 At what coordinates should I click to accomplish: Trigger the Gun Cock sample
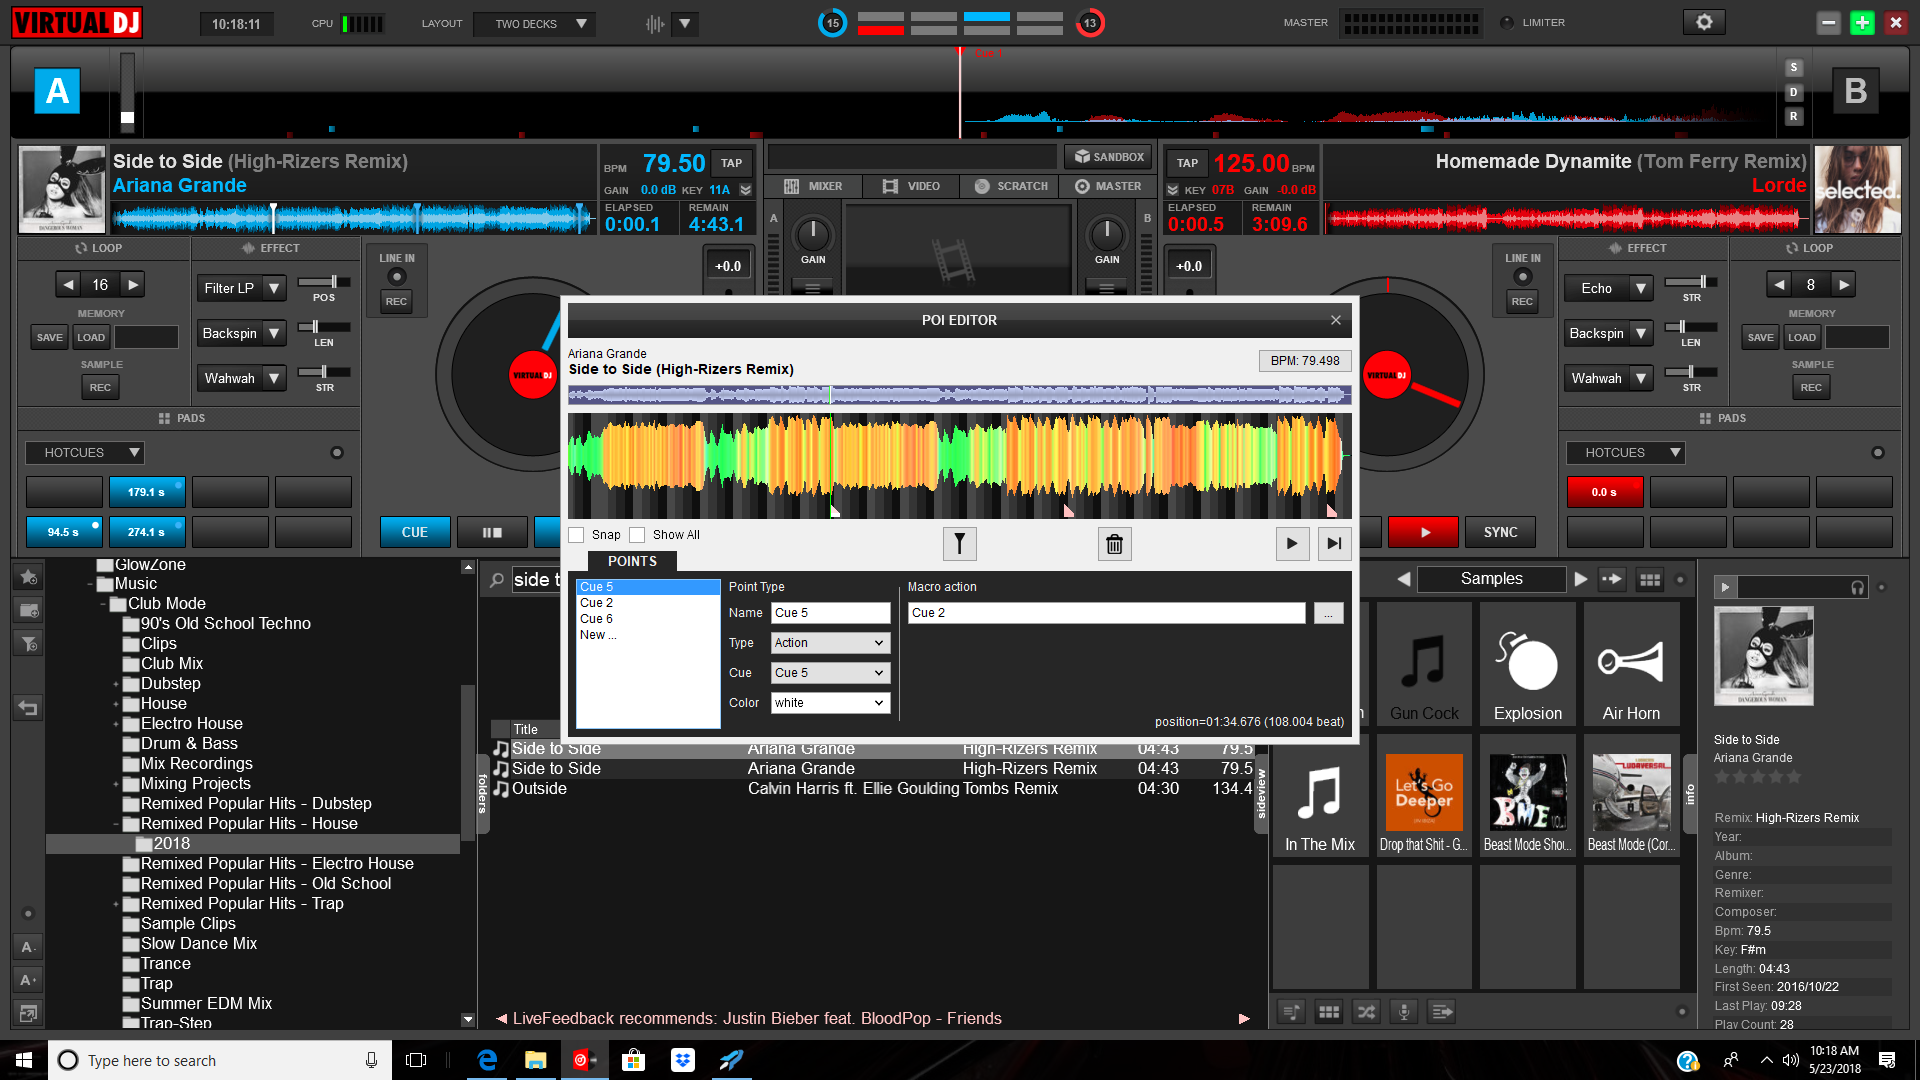(x=1424, y=664)
